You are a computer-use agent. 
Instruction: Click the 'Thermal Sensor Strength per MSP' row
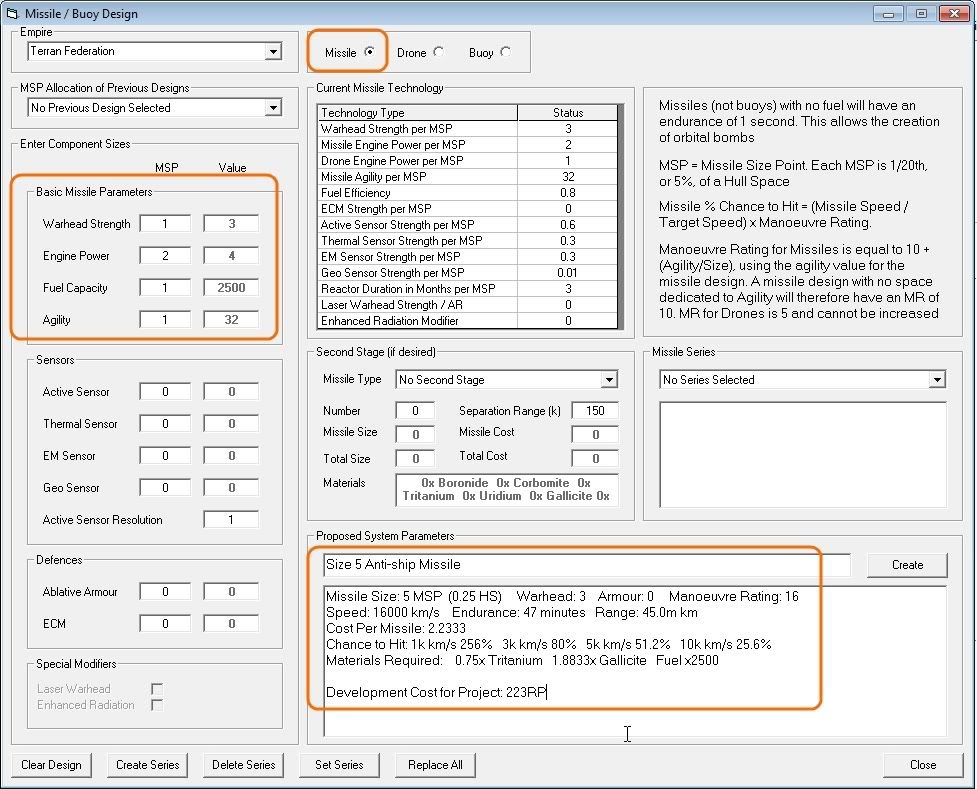click(468, 241)
